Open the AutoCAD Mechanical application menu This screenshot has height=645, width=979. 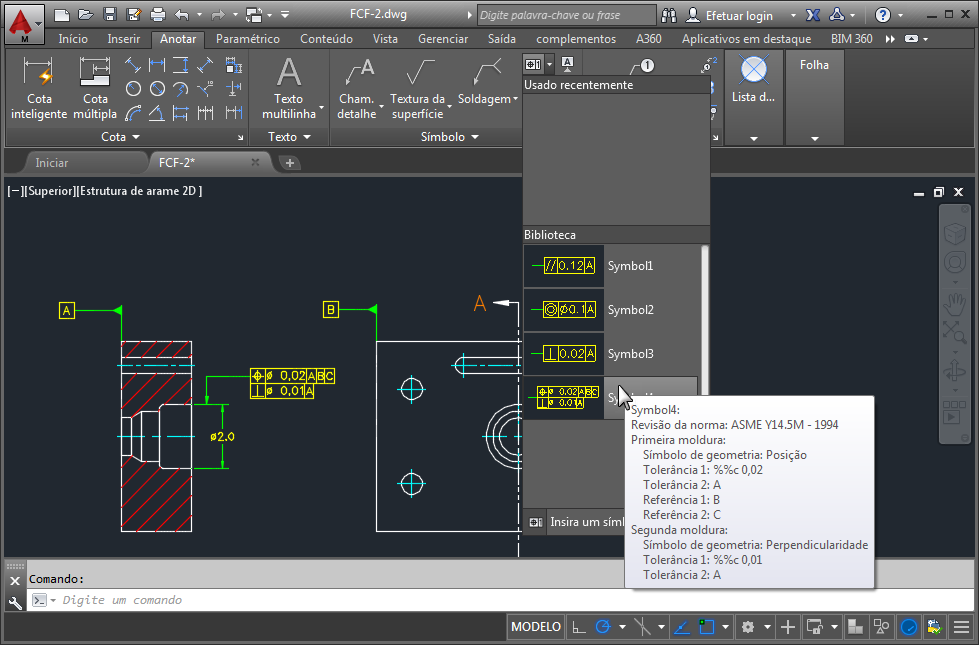(24, 24)
